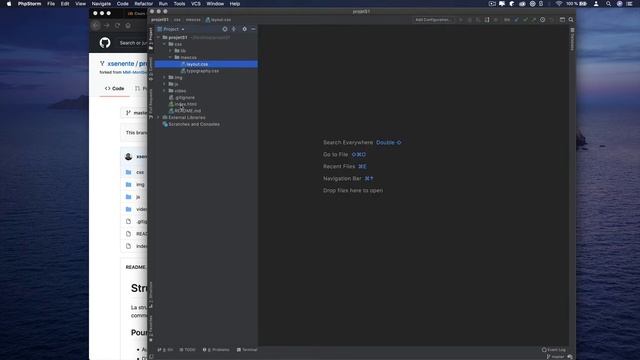
Task: Click the locate/select opened file icon in Project panel
Action: point(225,29)
